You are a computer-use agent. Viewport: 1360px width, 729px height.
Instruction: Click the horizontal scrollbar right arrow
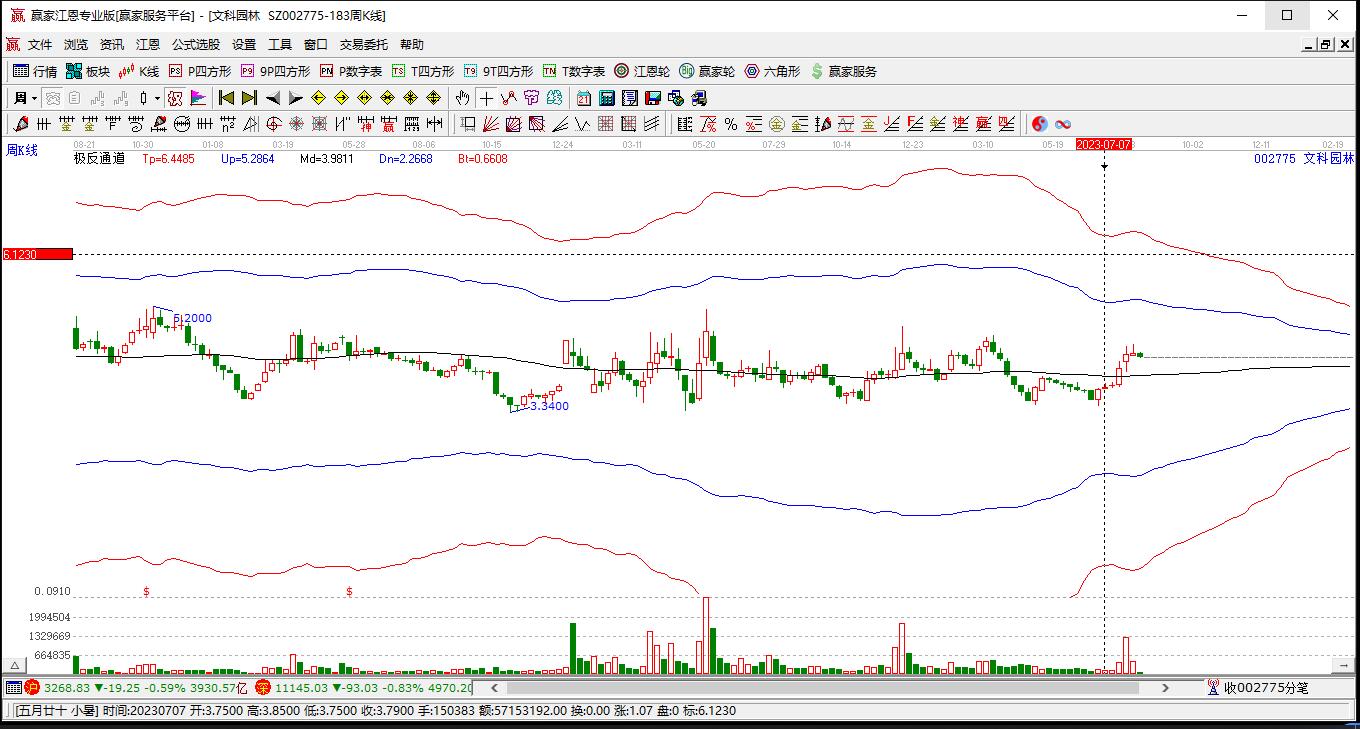click(x=1165, y=688)
